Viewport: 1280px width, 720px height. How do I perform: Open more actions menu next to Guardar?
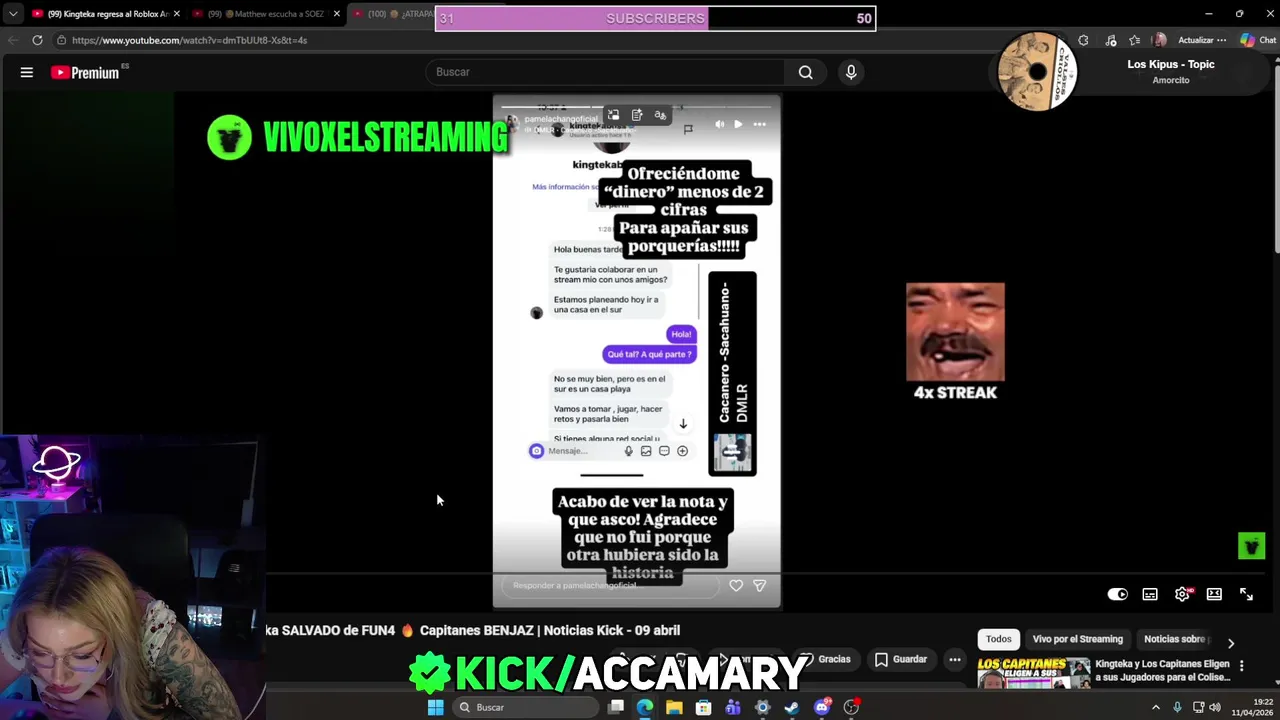955,660
